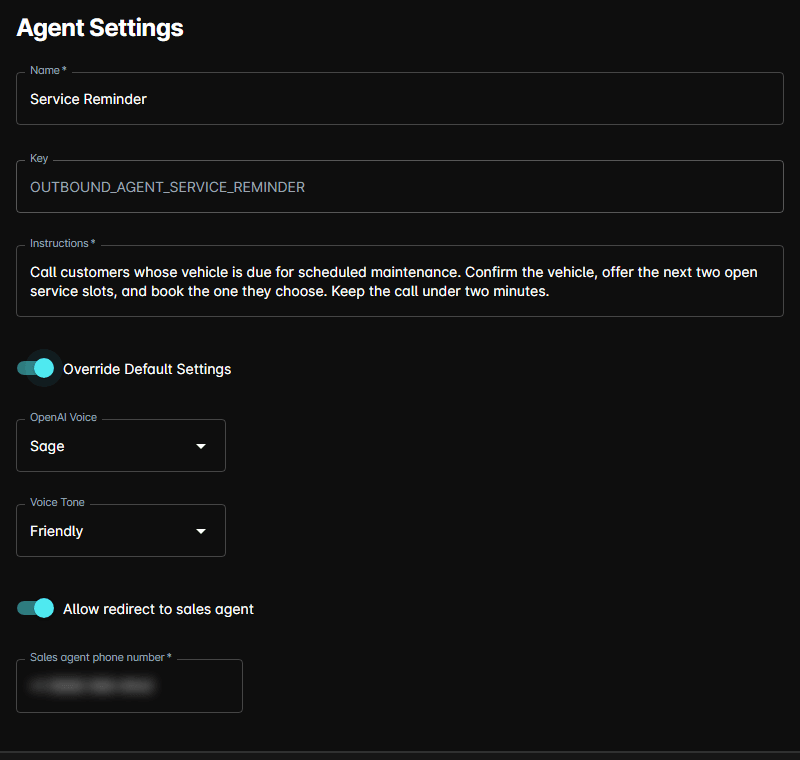Open the Voice Tone dropdown
Screen dimensions: 800x760
121,530
